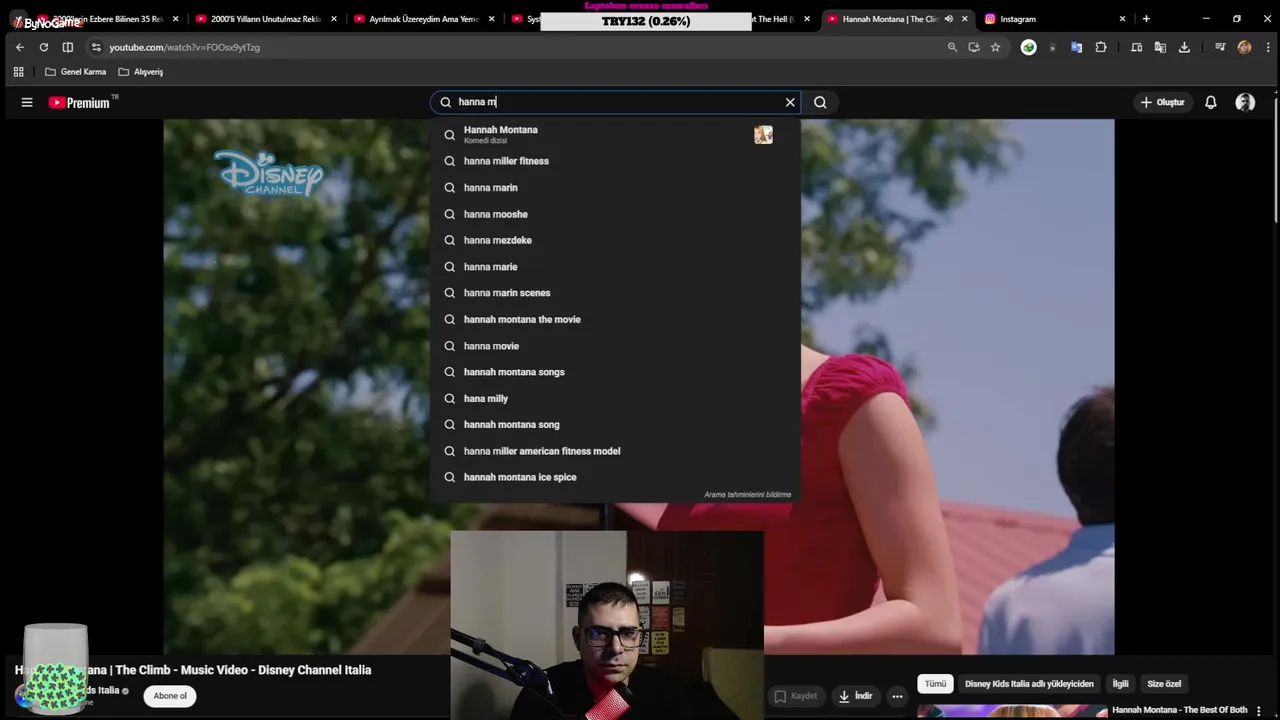Viewport: 1280px width, 720px height.
Task: Close the Instagram tab
Action: click(1122, 19)
